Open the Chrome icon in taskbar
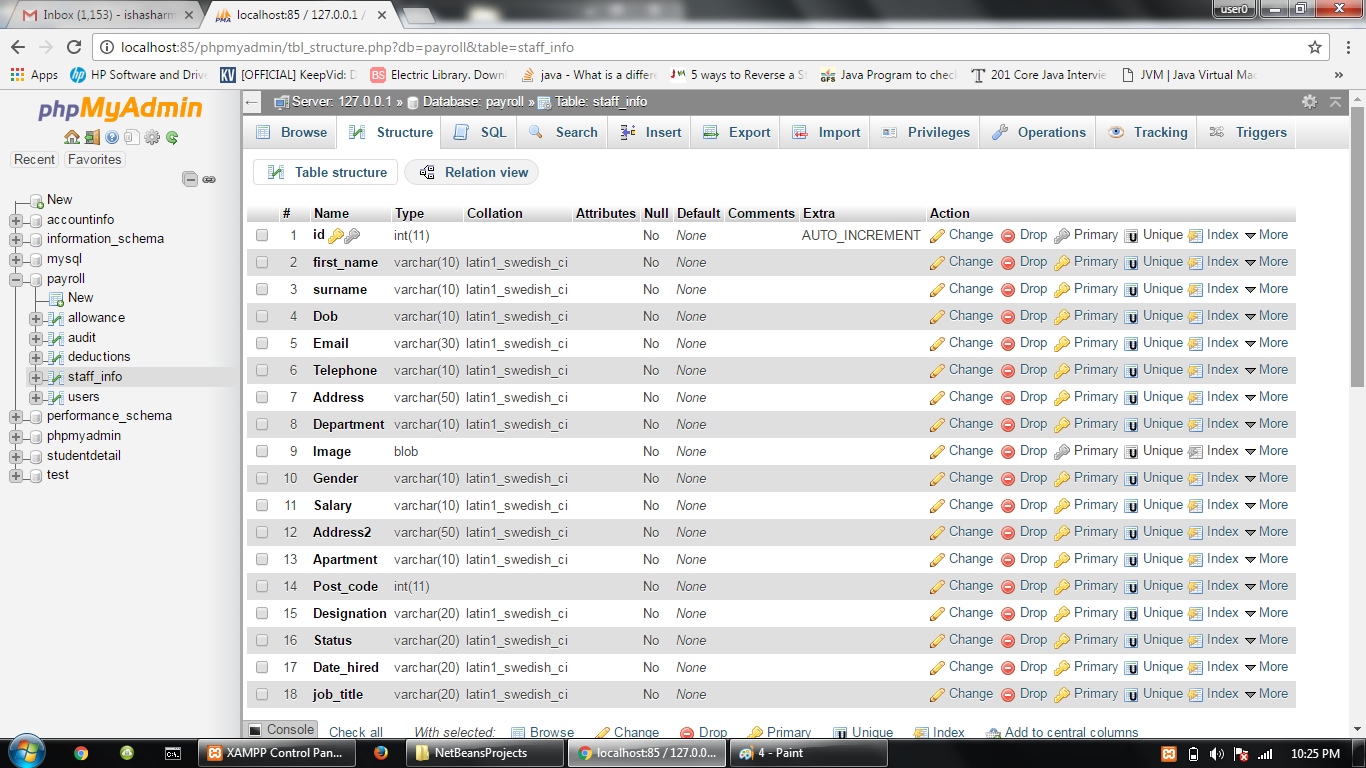 [x=81, y=753]
